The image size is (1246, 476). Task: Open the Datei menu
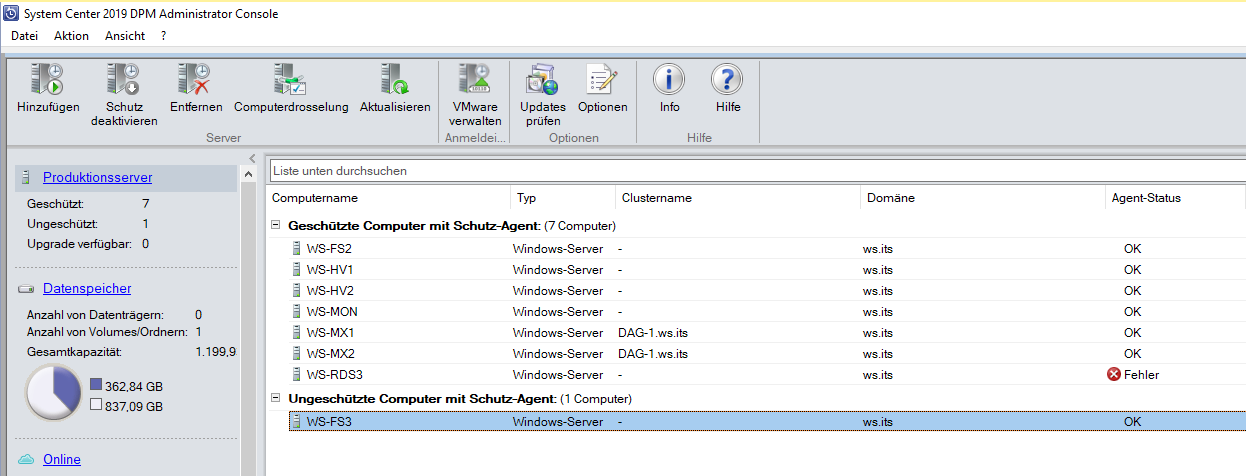[24, 36]
